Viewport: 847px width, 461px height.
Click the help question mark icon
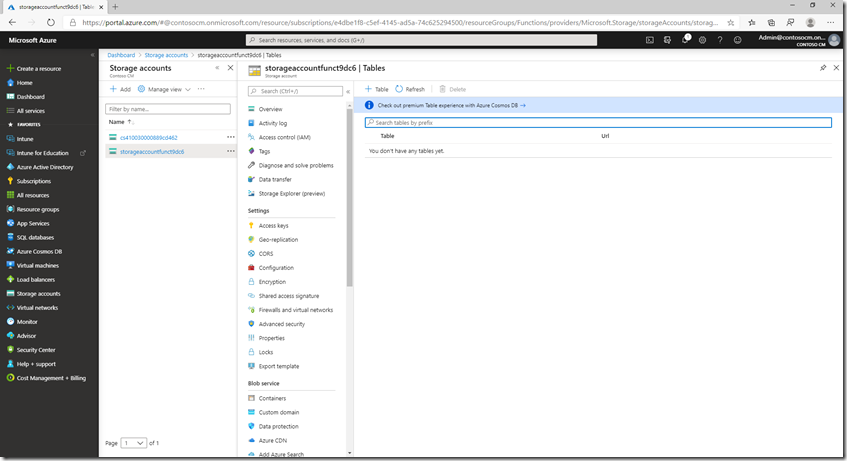pyautogui.click(x=719, y=40)
